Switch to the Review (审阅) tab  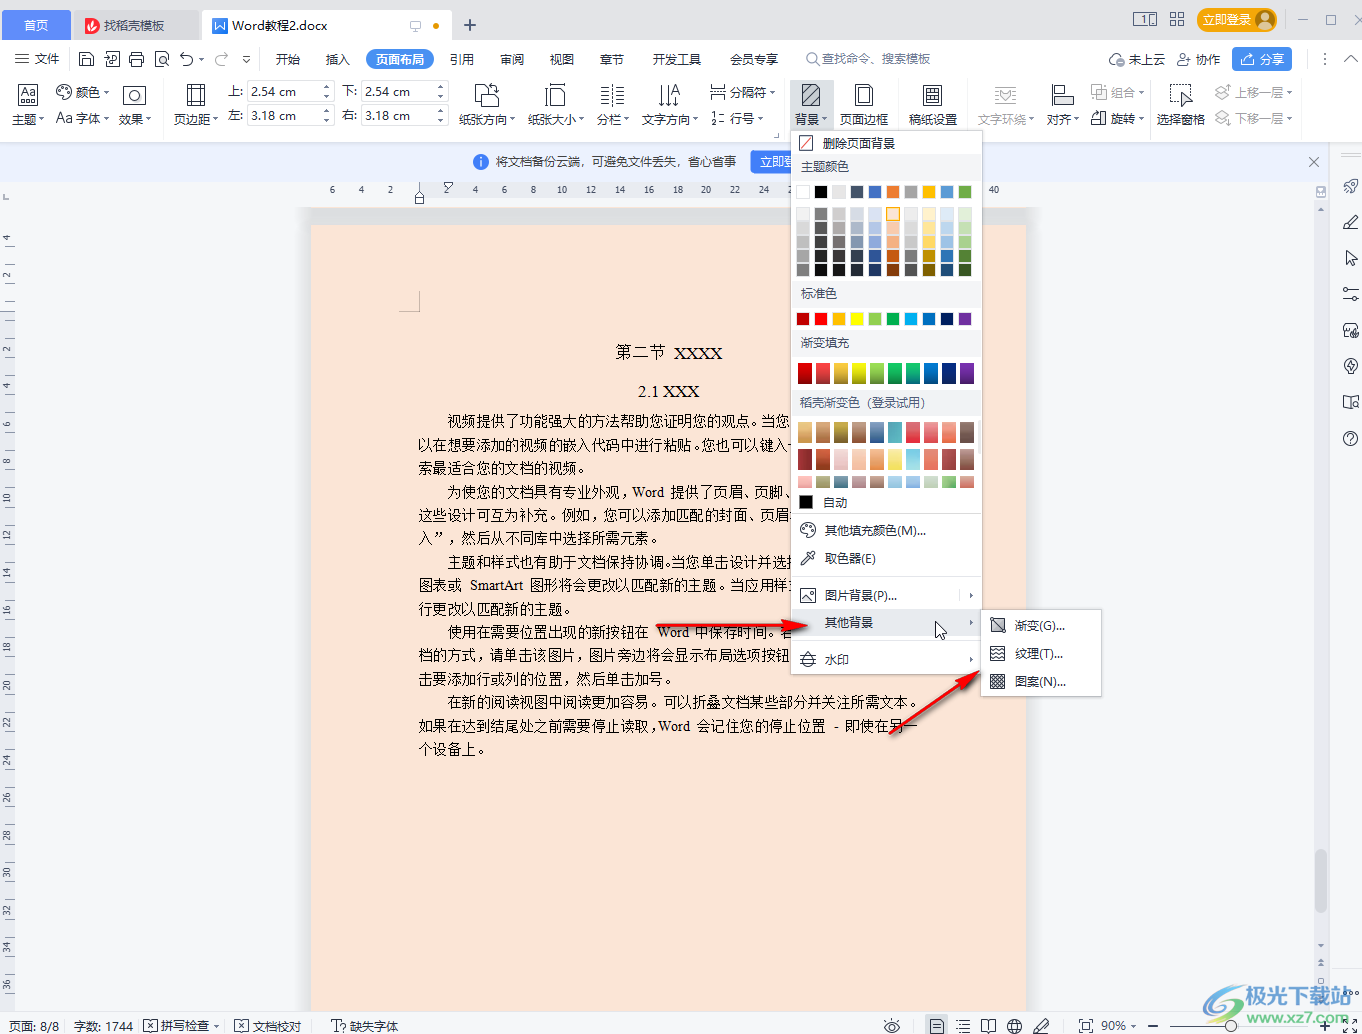click(x=512, y=59)
